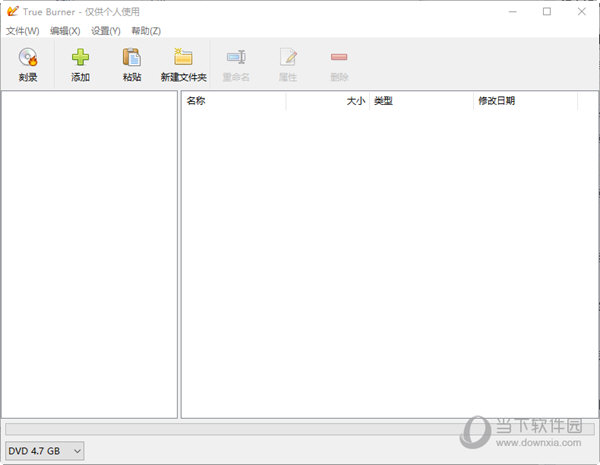
Task: Sort by the 类型 column header
Action: point(421,101)
